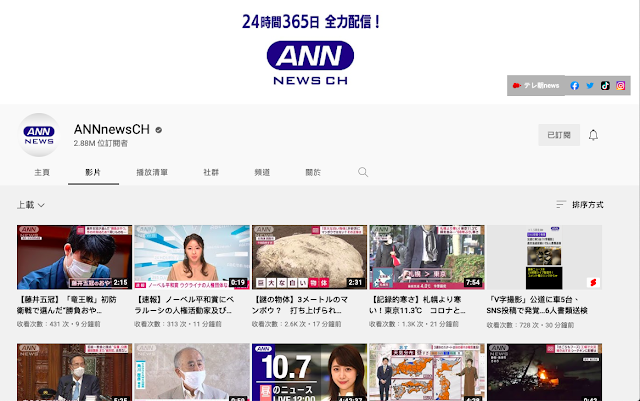Click the ANN NEWS channel avatar
Viewport: 640px width, 401px height.
[39, 135]
